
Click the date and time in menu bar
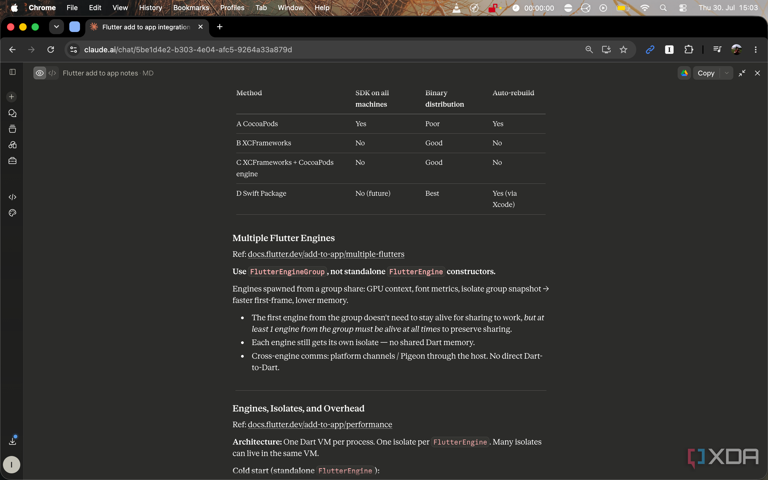pyautogui.click(x=728, y=7)
